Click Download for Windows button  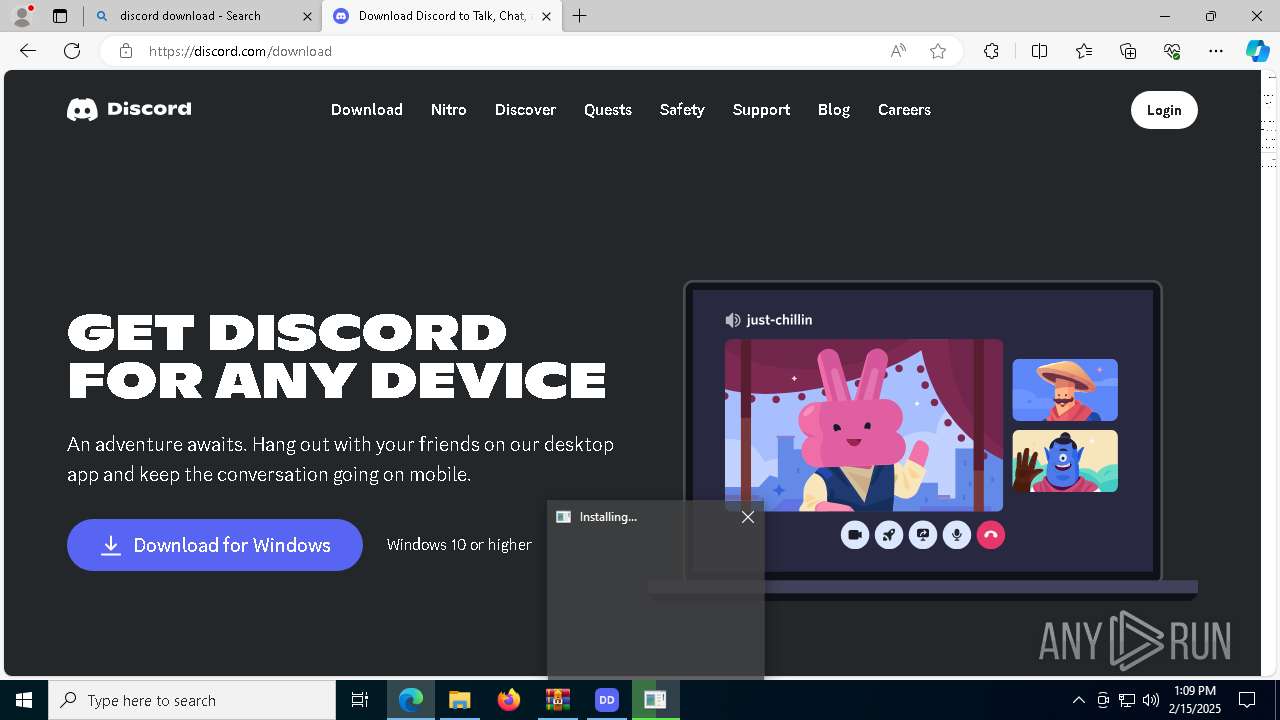(215, 545)
